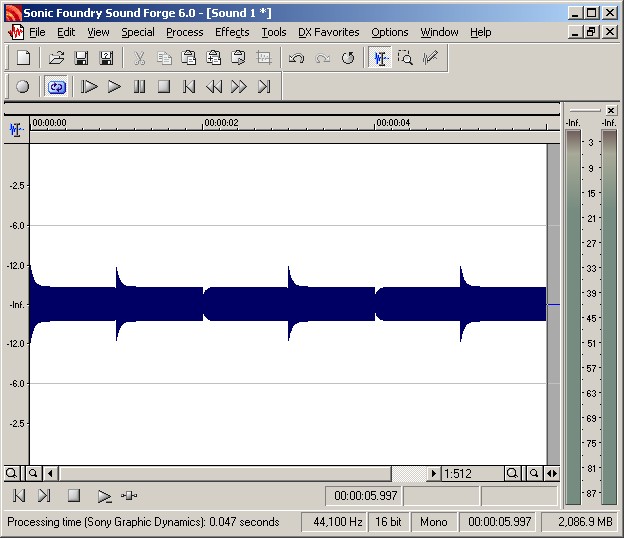Image resolution: width=624 pixels, height=538 pixels.
Task: Click the Mix paste toolbar icon
Action: [x=214, y=58]
